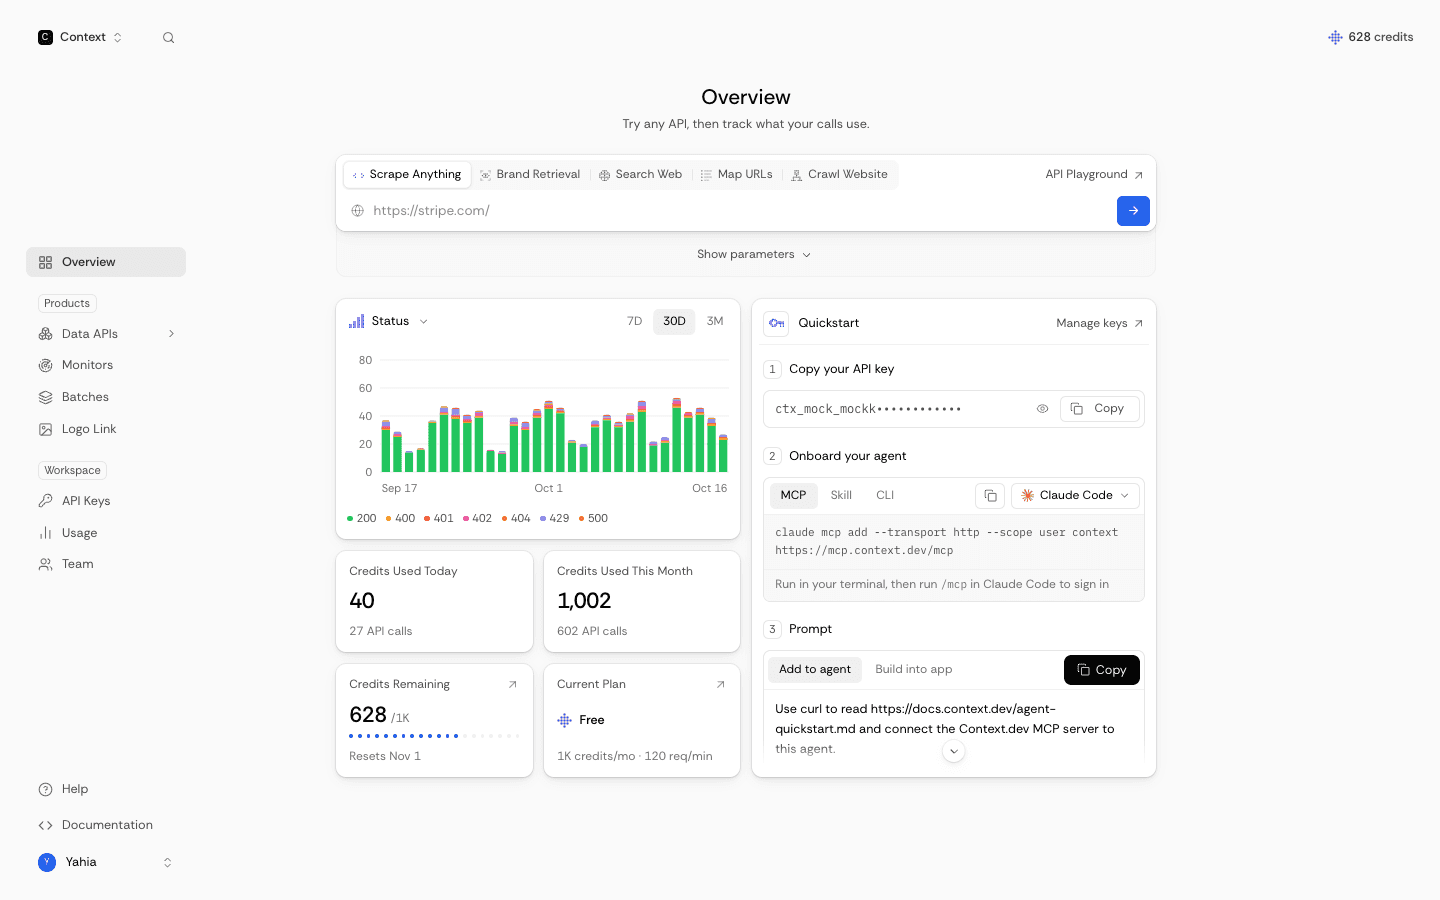1440x900 pixels.
Task: Click the Team people icon
Action: (45, 564)
